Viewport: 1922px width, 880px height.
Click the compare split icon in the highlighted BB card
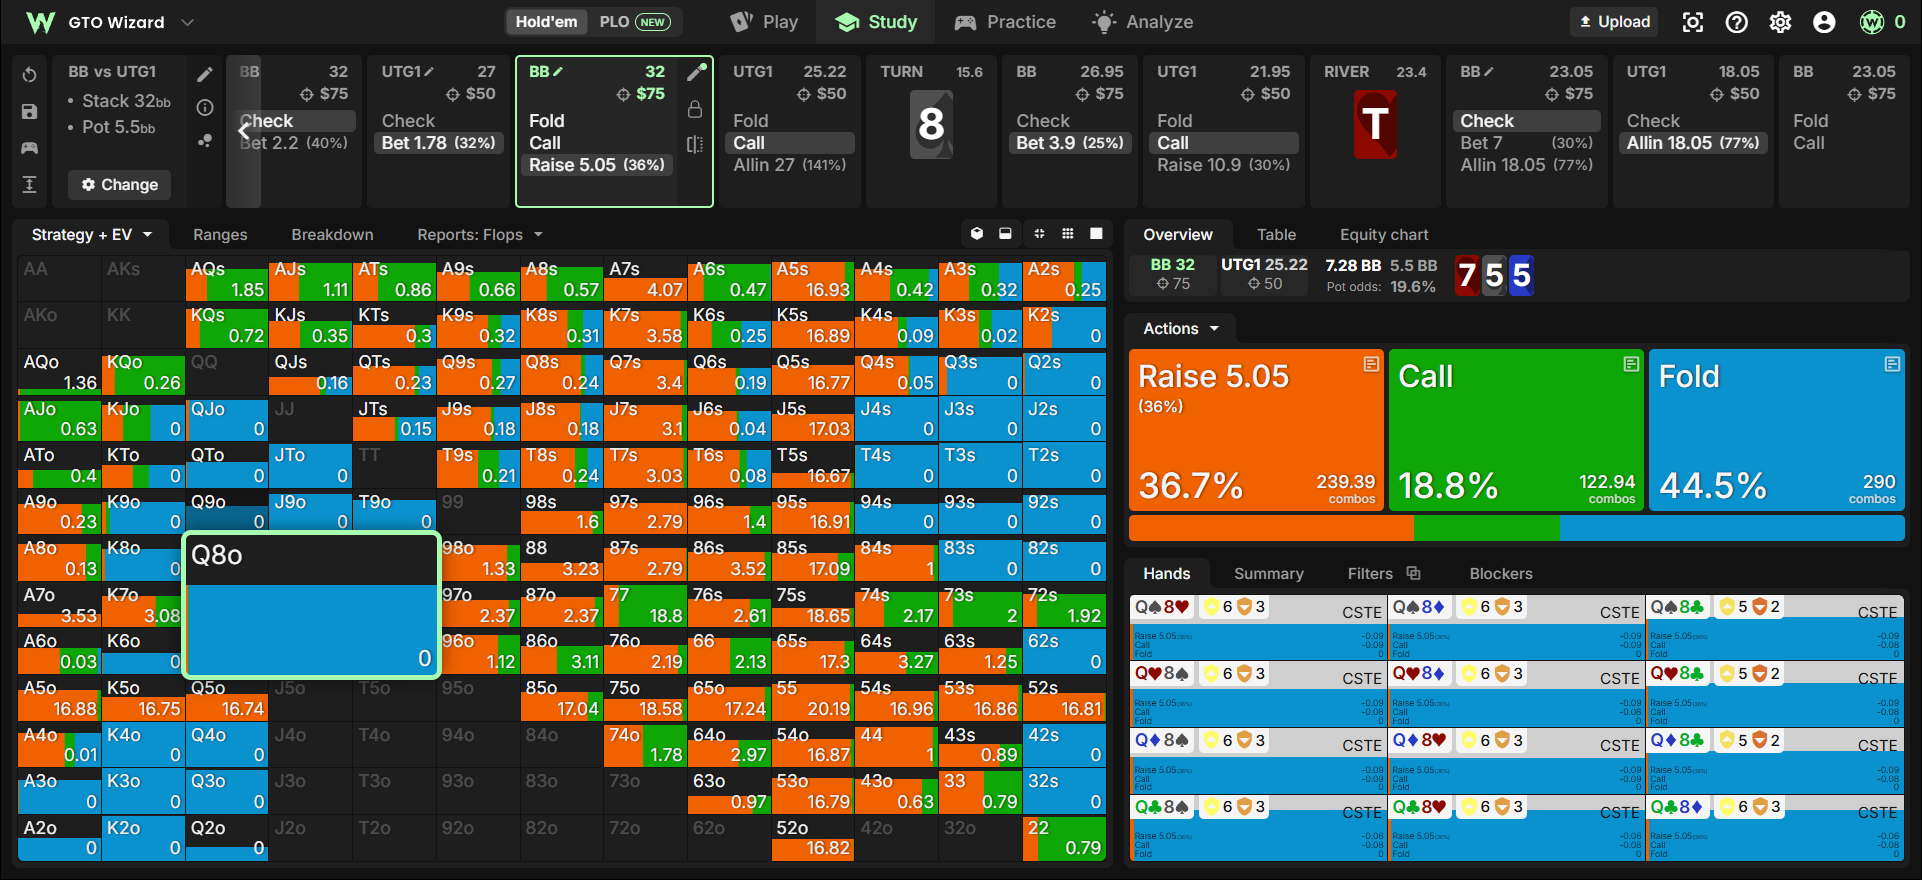tap(695, 144)
